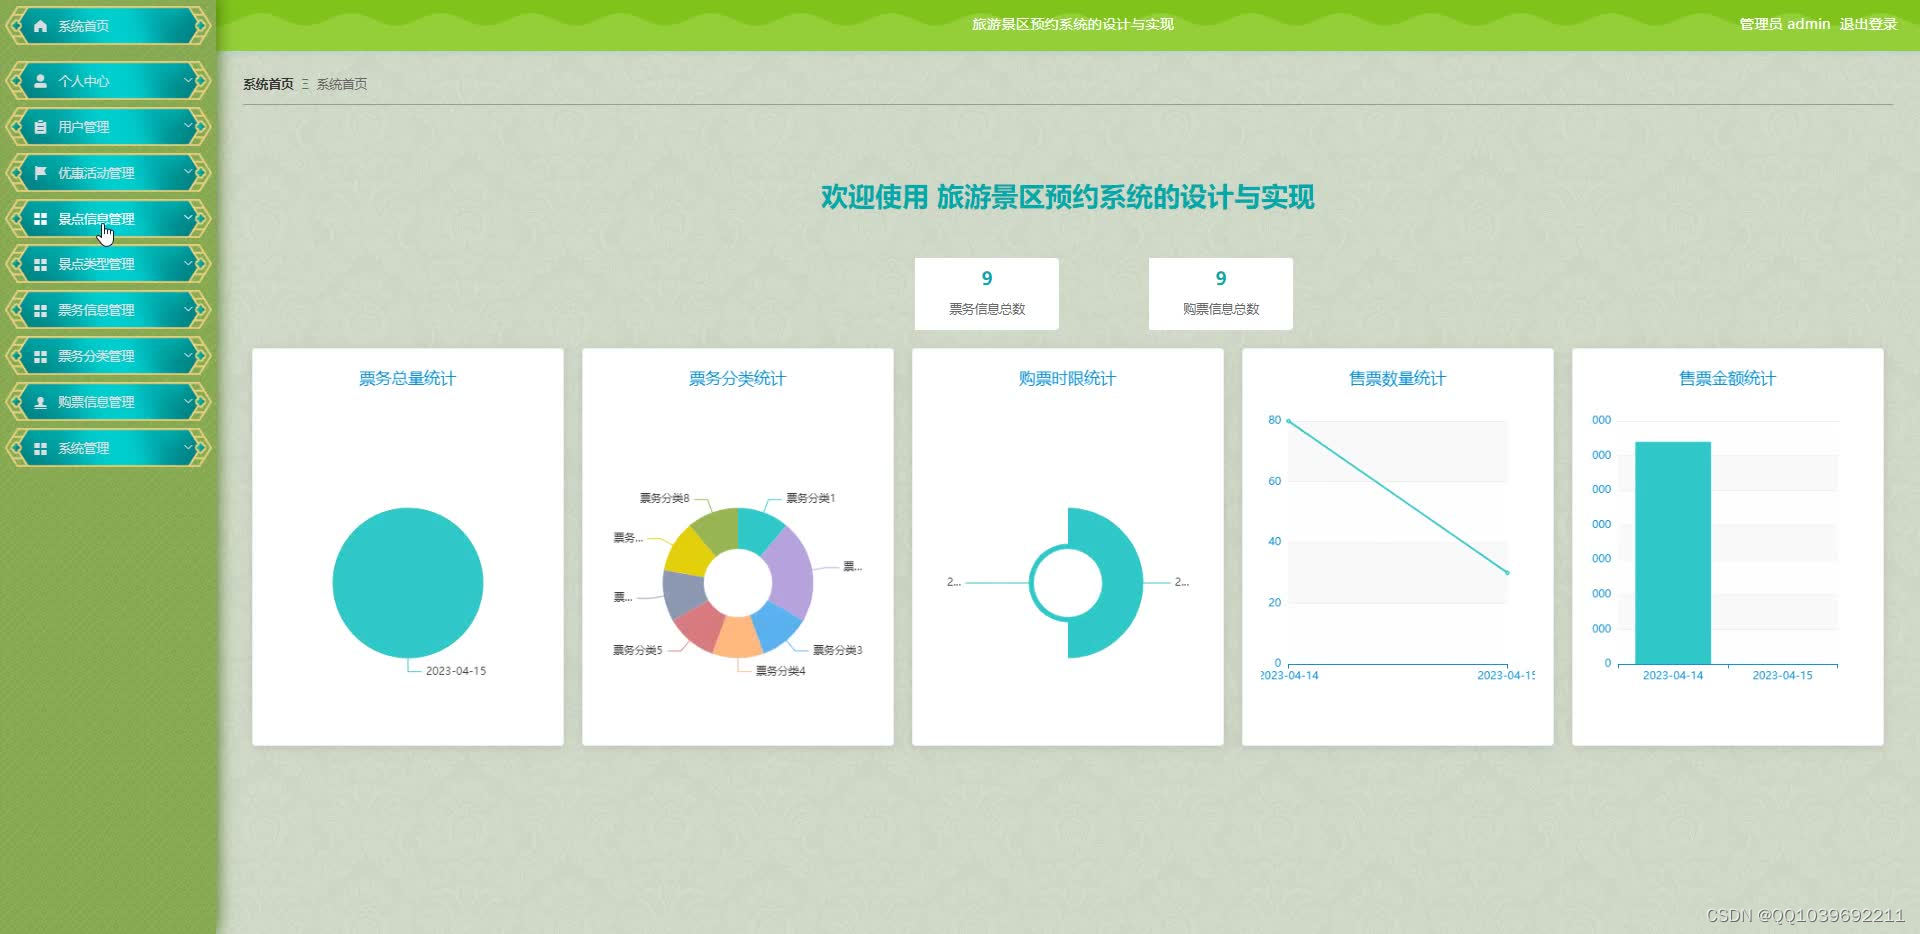Open the 用户管理 sidebar menu
Screen dimensions: 1920x934
click(x=108, y=127)
